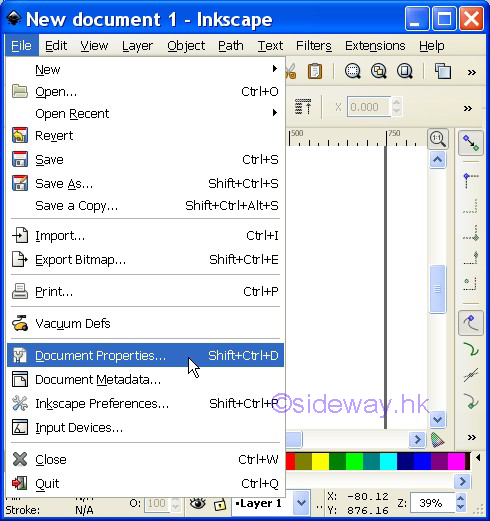This screenshot has width=490, height=521.
Task: Choose Document Properties from File menu
Action: [x=145, y=355]
